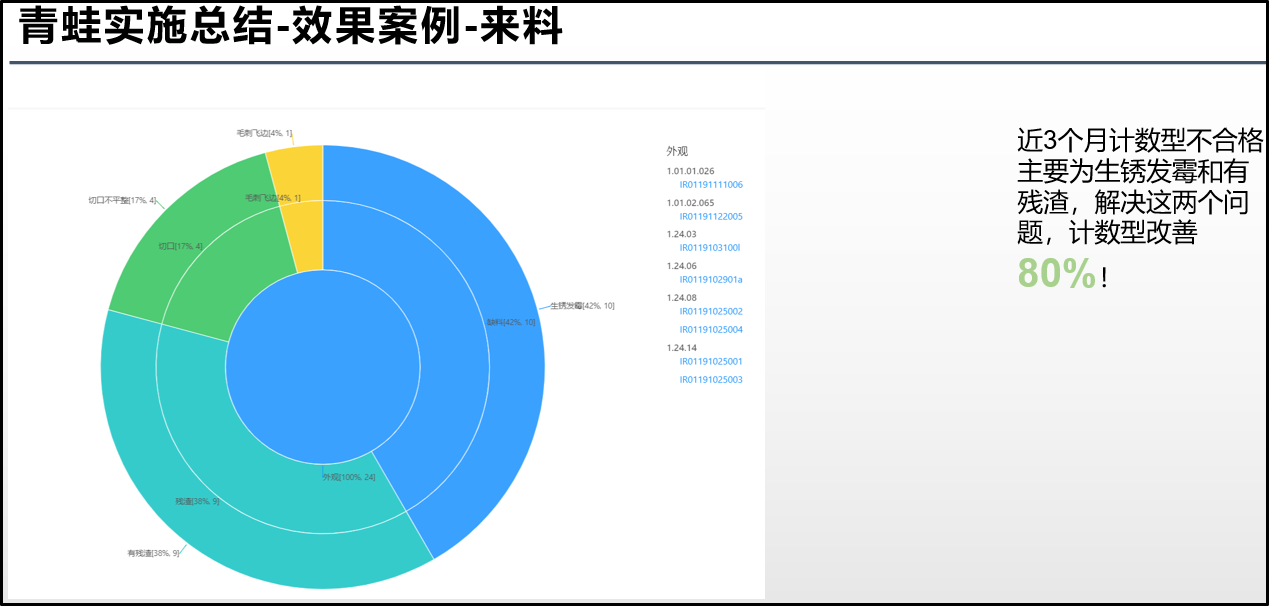Open link IR01191025004

coord(711,330)
